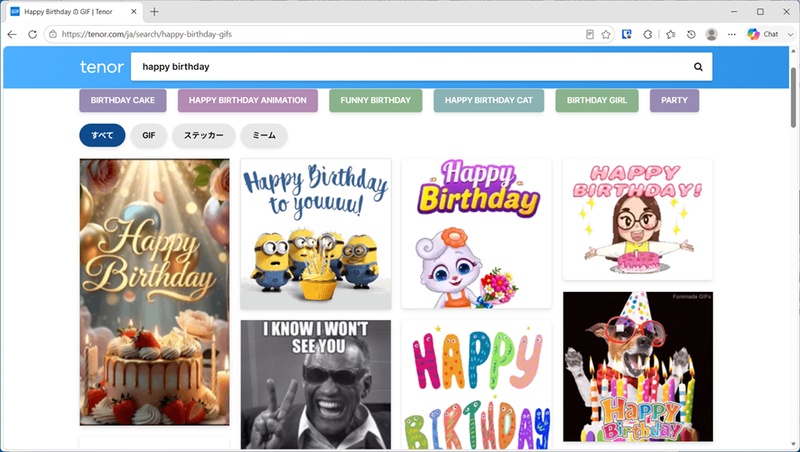Open the colorful letters HAPPY BIRTHDAY GIF
Screen dimensions: 800x452
pyautogui.click(x=477, y=385)
